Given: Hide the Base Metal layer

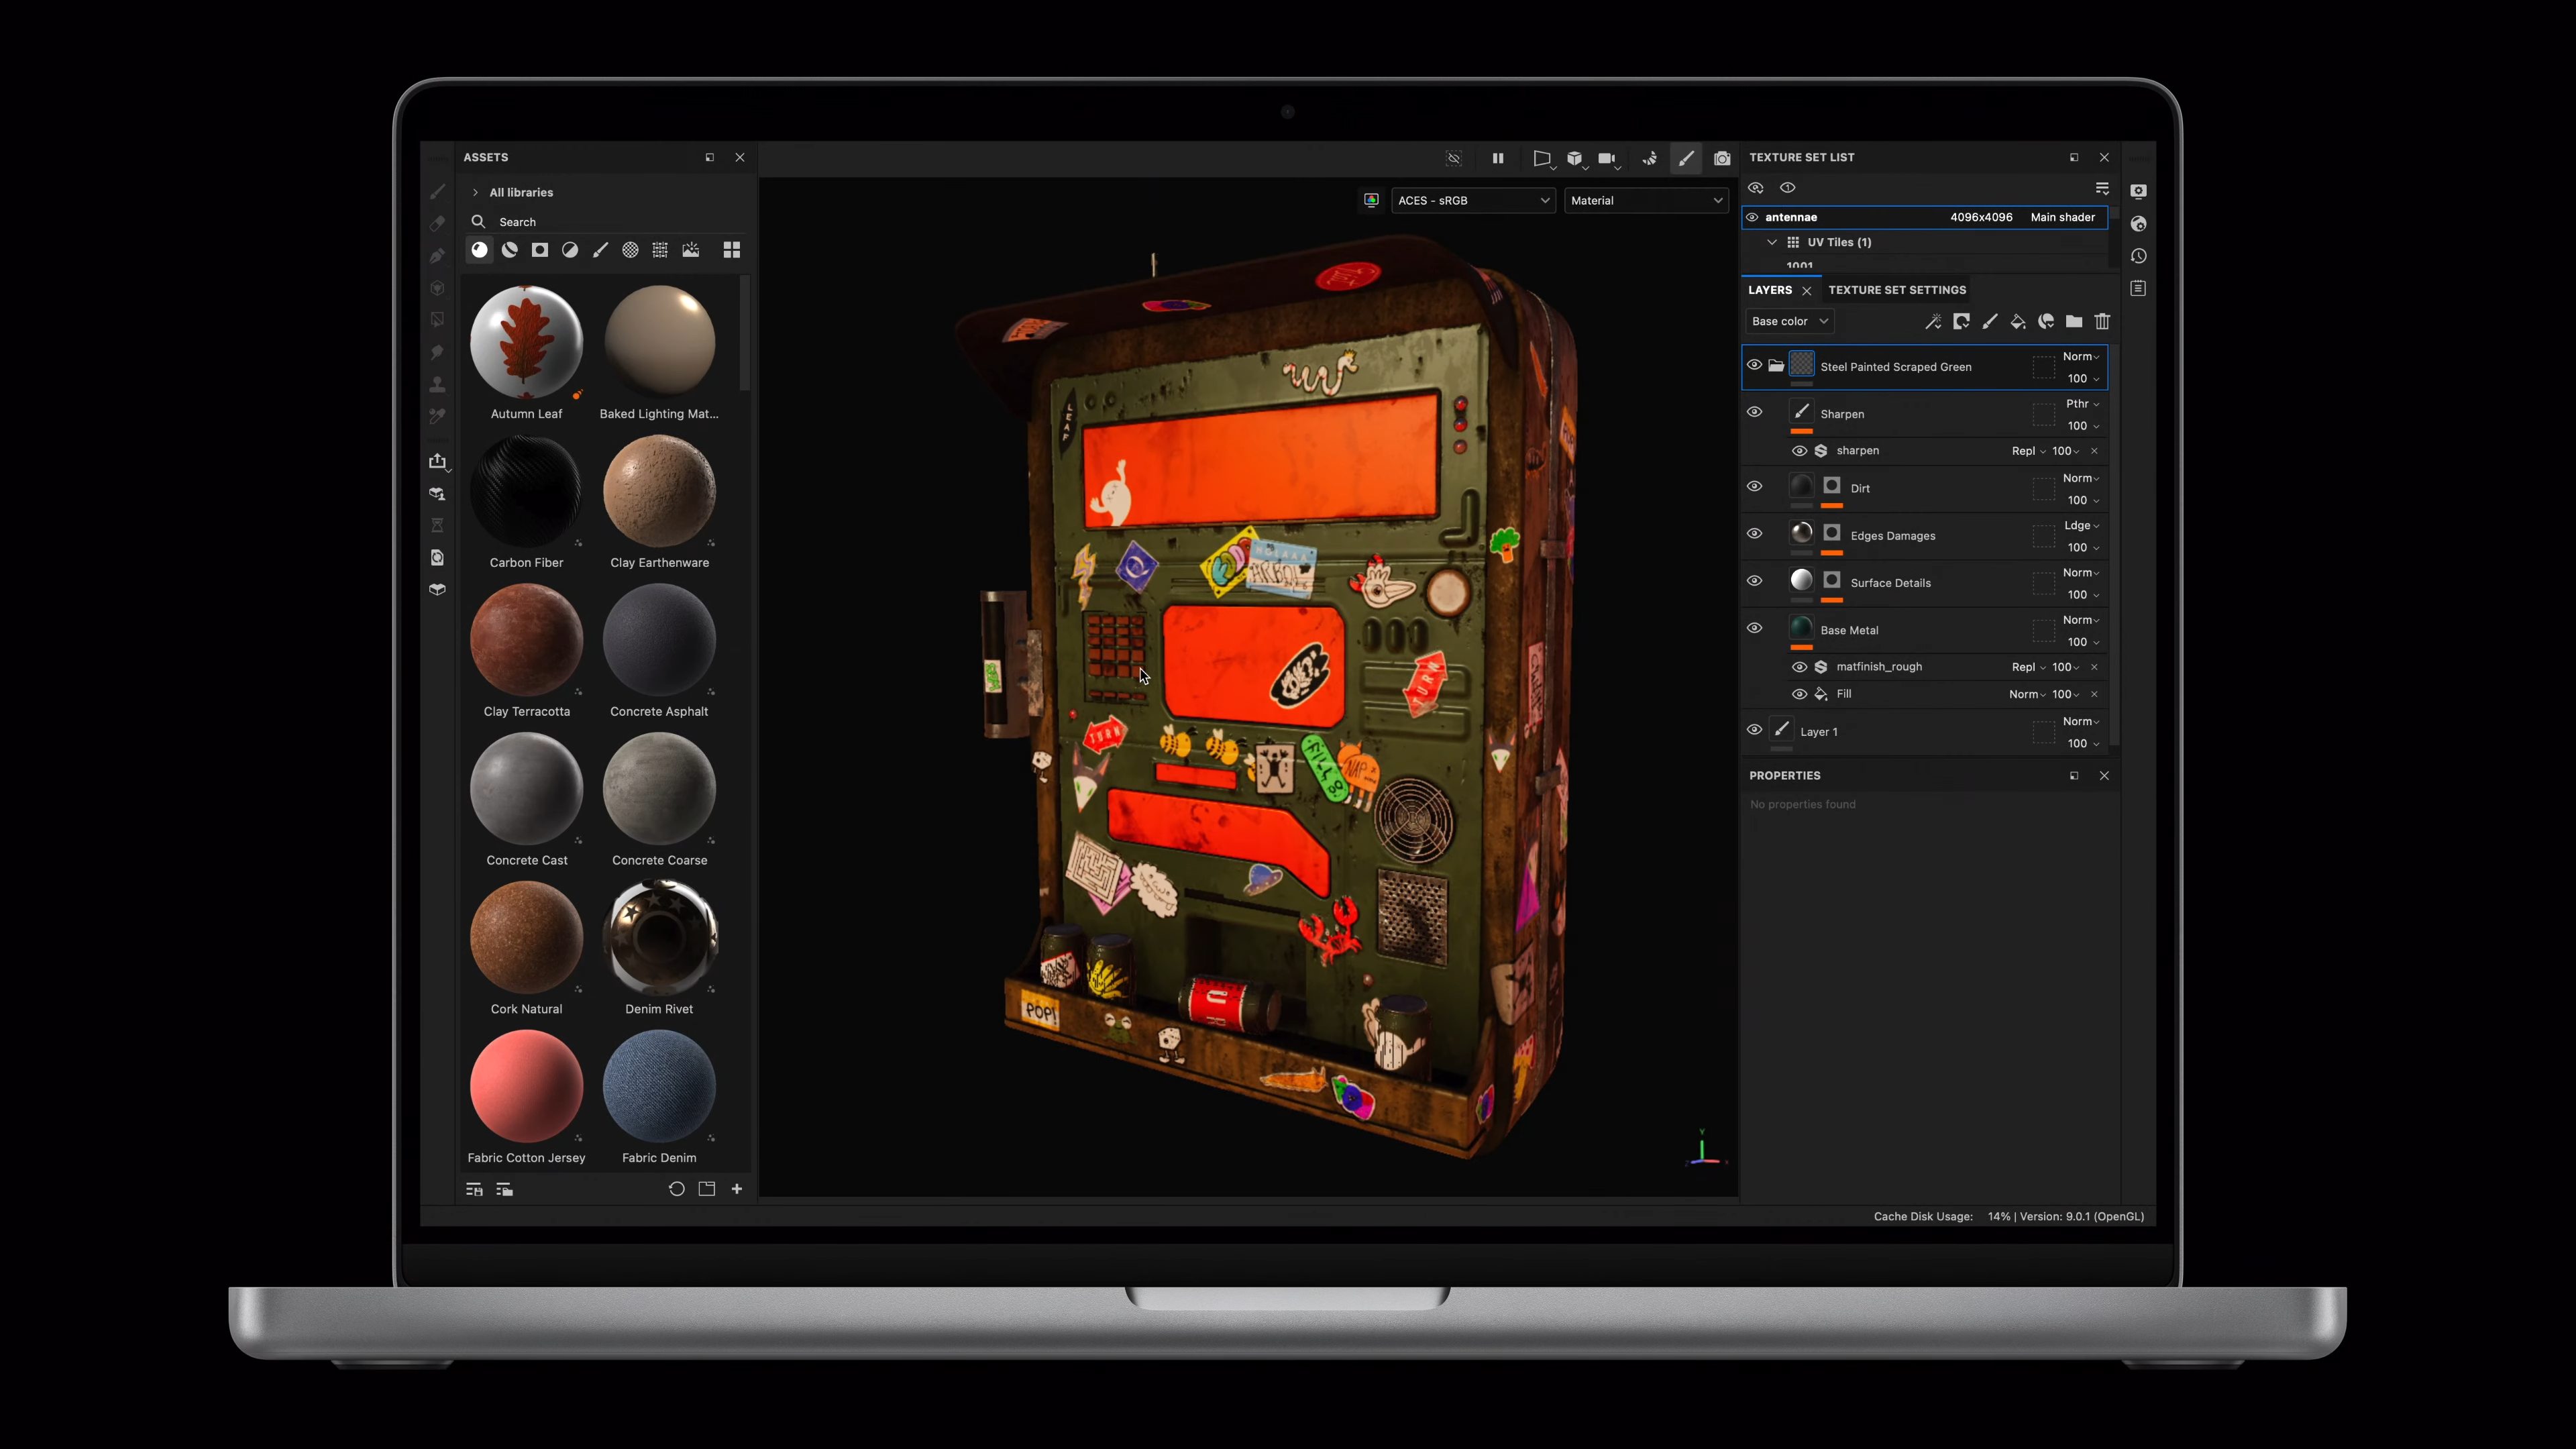Looking at the screenshot, I should pos(1754,628).
